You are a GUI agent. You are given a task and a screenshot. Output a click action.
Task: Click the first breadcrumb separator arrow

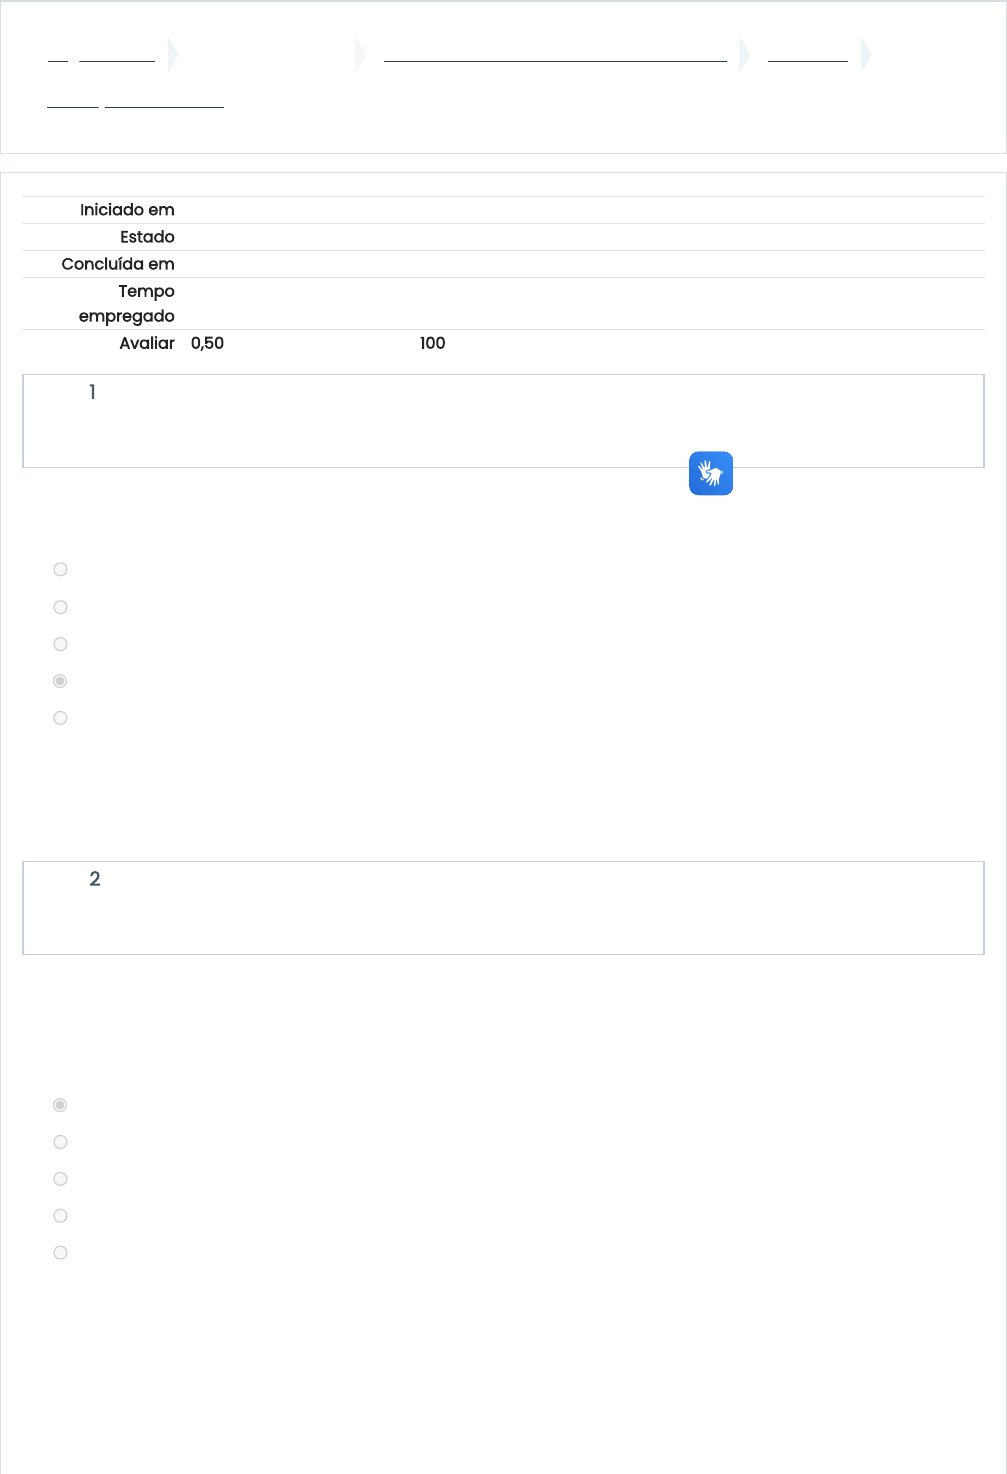point(173,55)
